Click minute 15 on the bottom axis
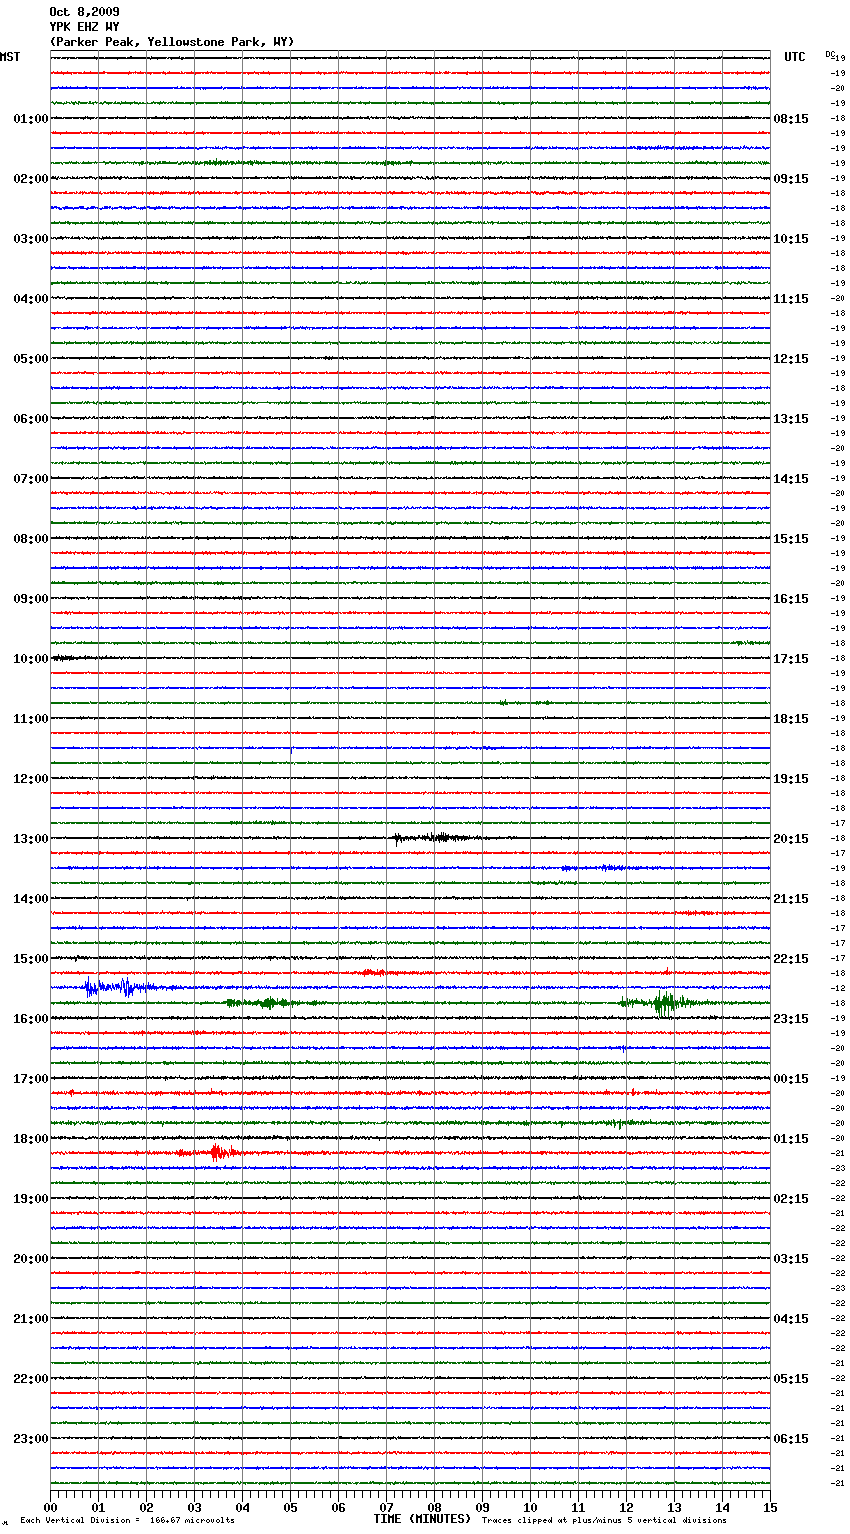This screenshot has height=1534, width=850. [x=771, y=1507]
